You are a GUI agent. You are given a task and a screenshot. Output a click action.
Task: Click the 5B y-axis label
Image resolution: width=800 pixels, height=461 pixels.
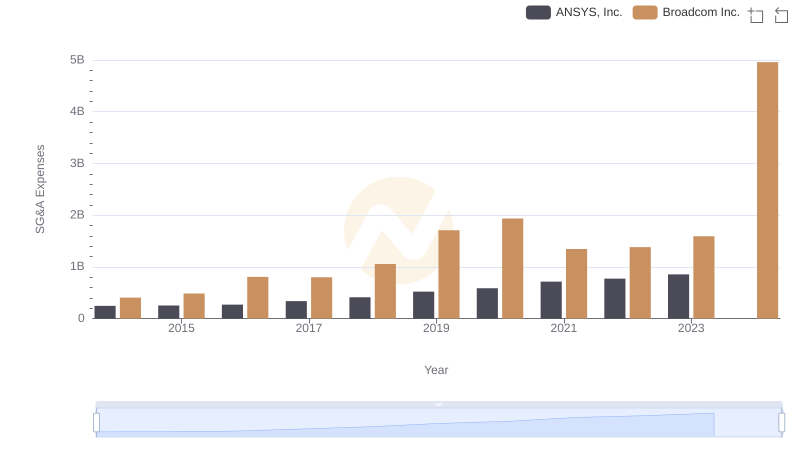pyautogui.click(x=77, y=60)
